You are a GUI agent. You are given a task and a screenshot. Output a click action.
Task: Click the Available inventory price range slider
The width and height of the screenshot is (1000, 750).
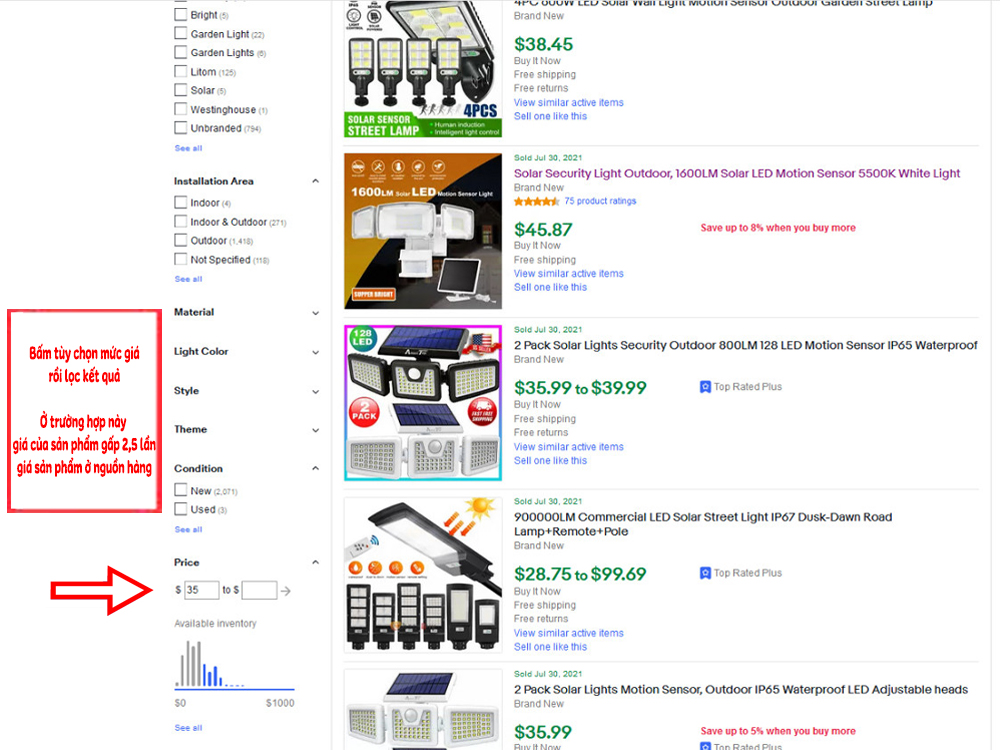pyautogui.click(x=234, y=689)
